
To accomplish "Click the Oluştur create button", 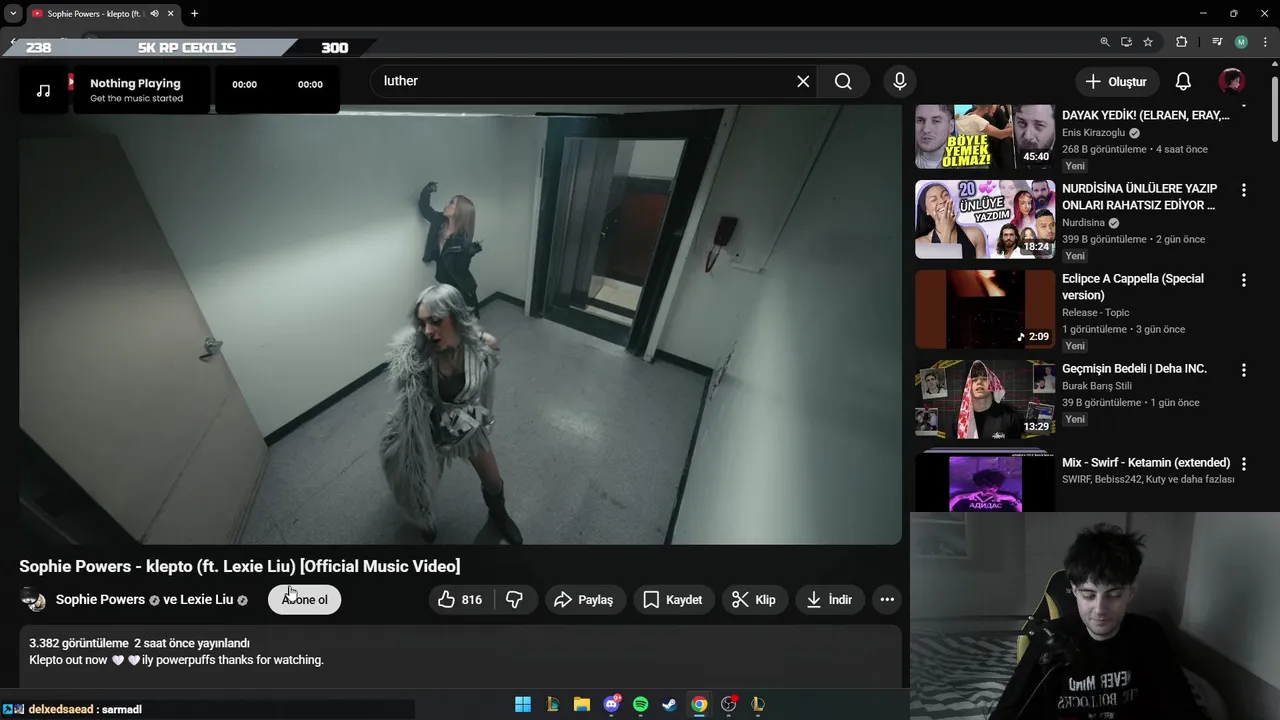I will tap(1117, 82).
